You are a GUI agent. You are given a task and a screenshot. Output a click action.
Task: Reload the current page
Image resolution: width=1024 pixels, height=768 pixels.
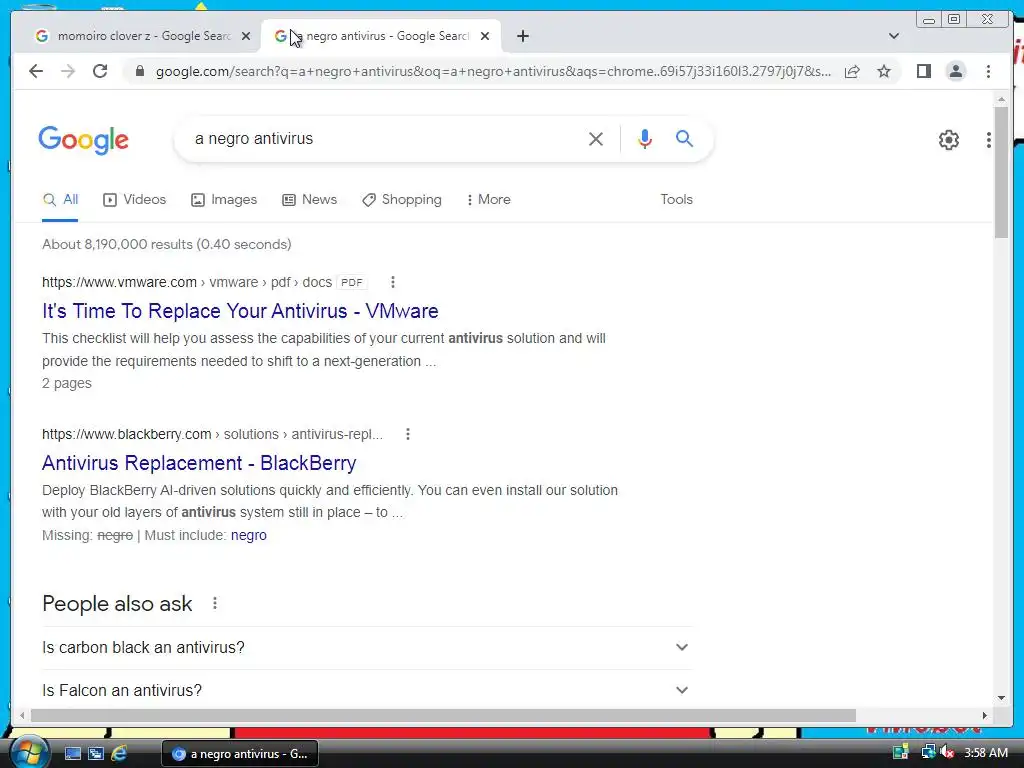(100, 71)
